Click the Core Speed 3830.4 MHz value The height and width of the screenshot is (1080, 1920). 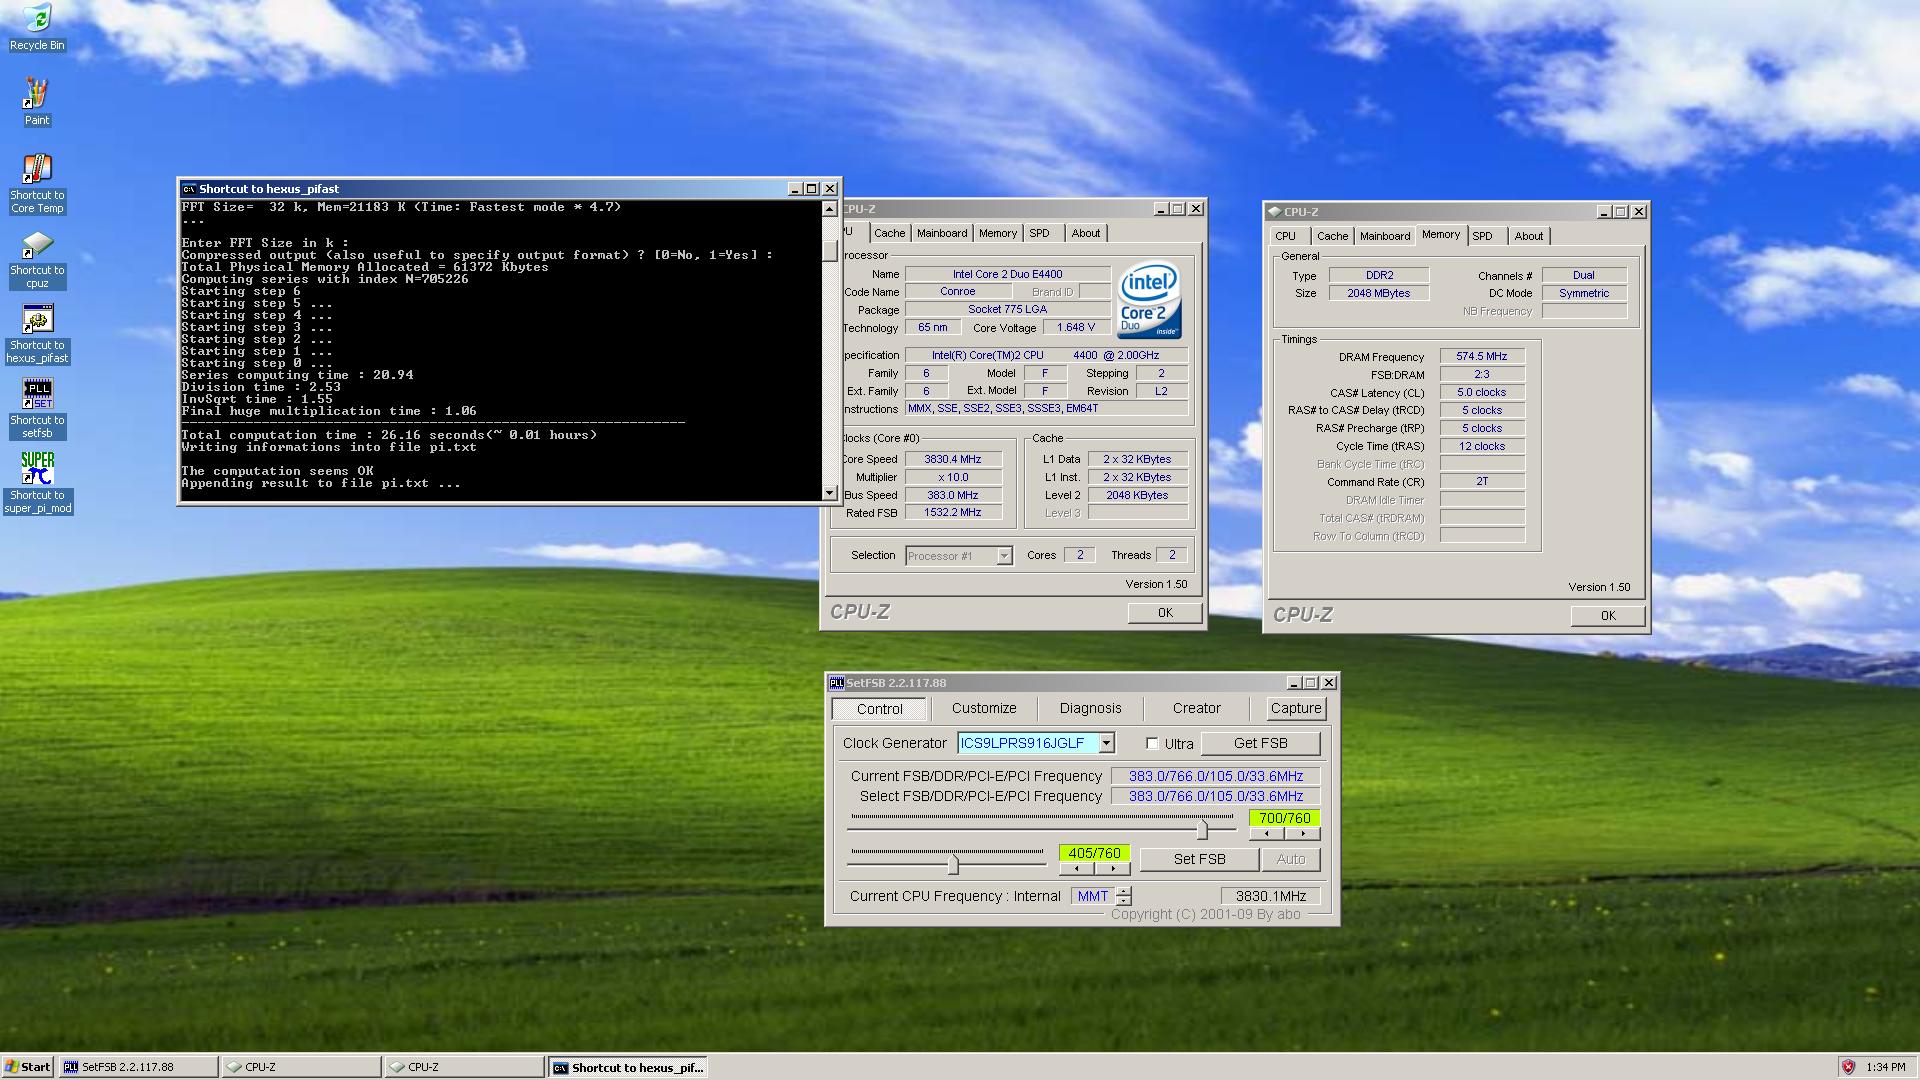pyautogui.click(x=952, y=459)
